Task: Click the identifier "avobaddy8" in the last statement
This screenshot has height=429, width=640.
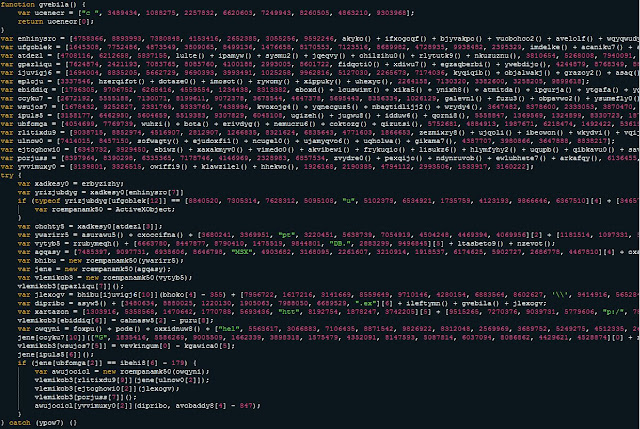Action: pyautogui.click(x=195, y=406)
